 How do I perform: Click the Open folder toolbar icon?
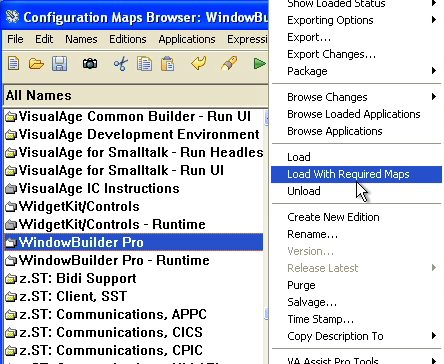click(x=36, y=63)
